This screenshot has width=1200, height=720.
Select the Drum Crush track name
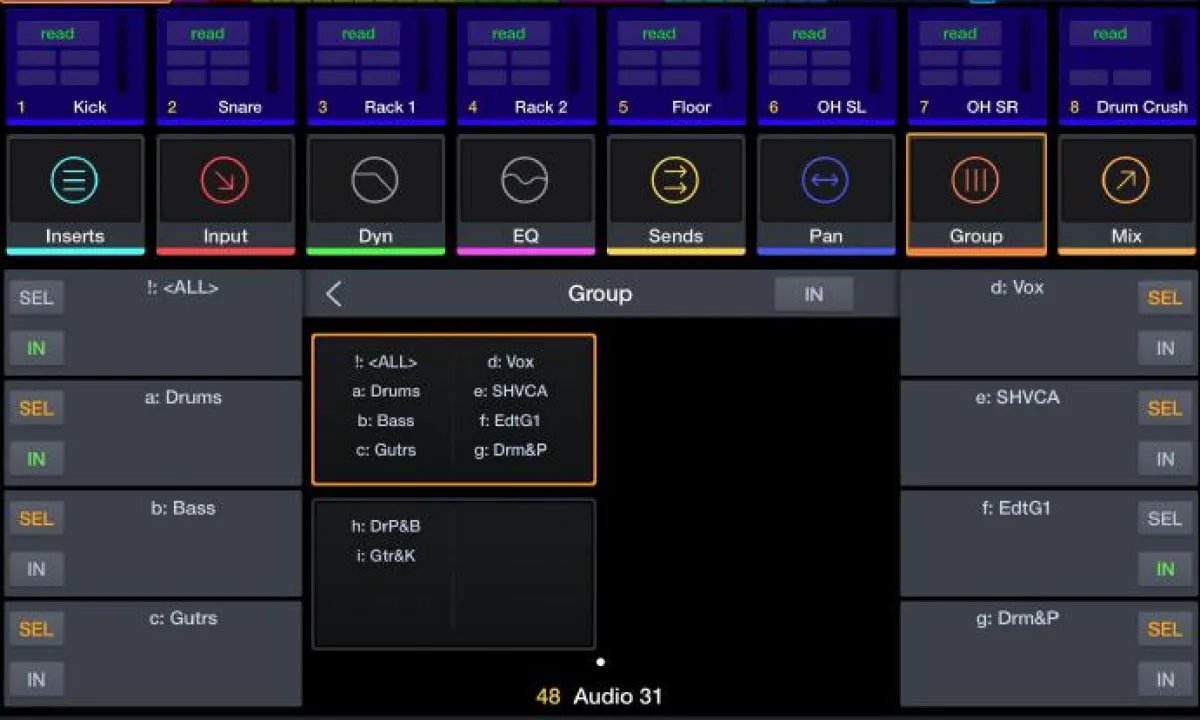coord(1142,106)
